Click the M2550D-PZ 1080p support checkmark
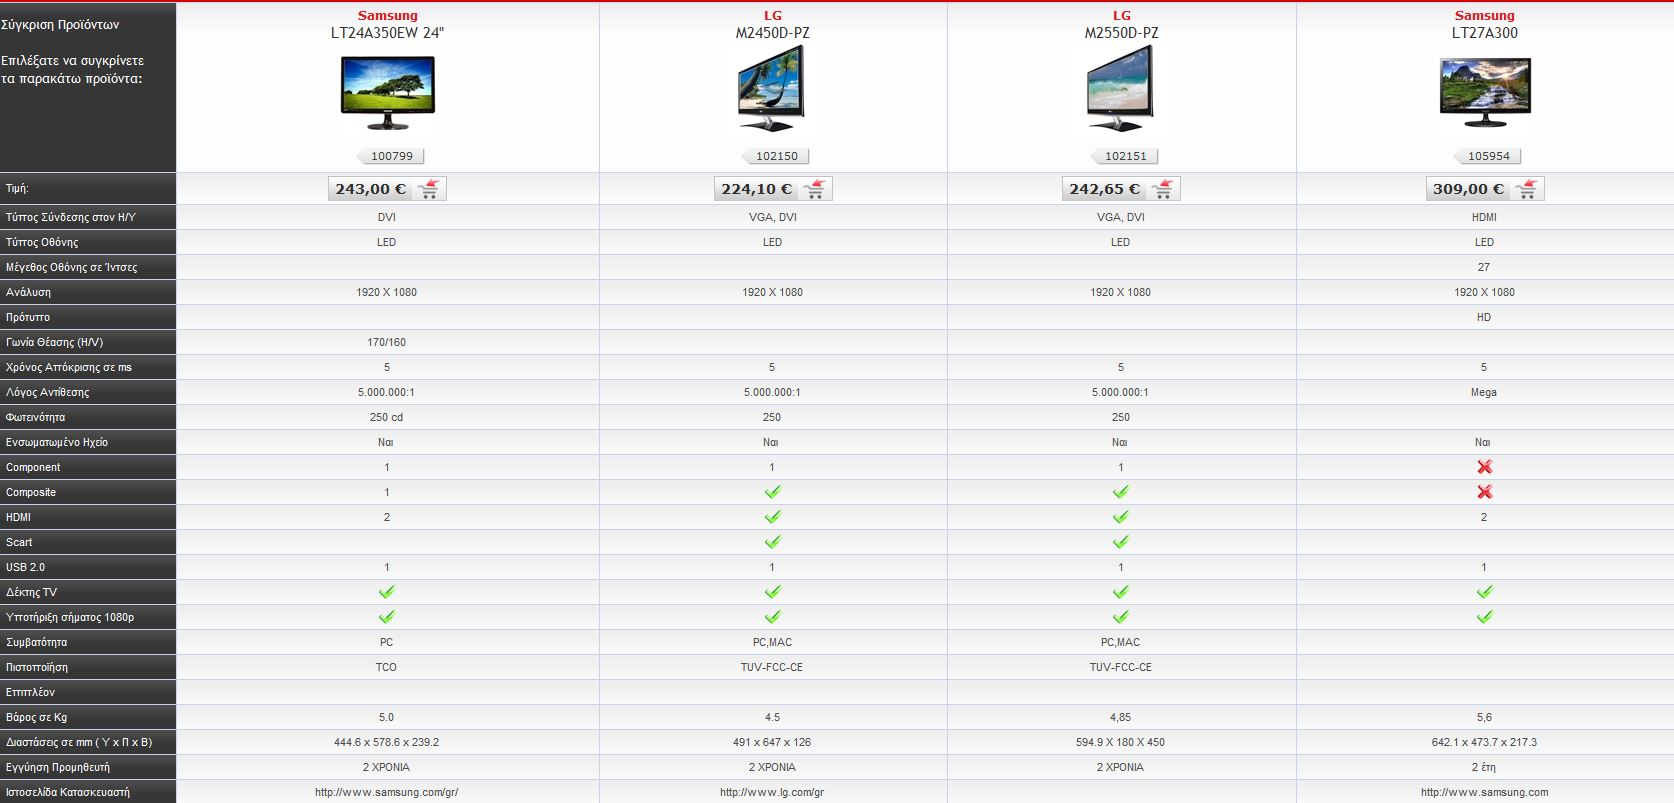This screenshot has height=803, width=1674. (1120, 617)
